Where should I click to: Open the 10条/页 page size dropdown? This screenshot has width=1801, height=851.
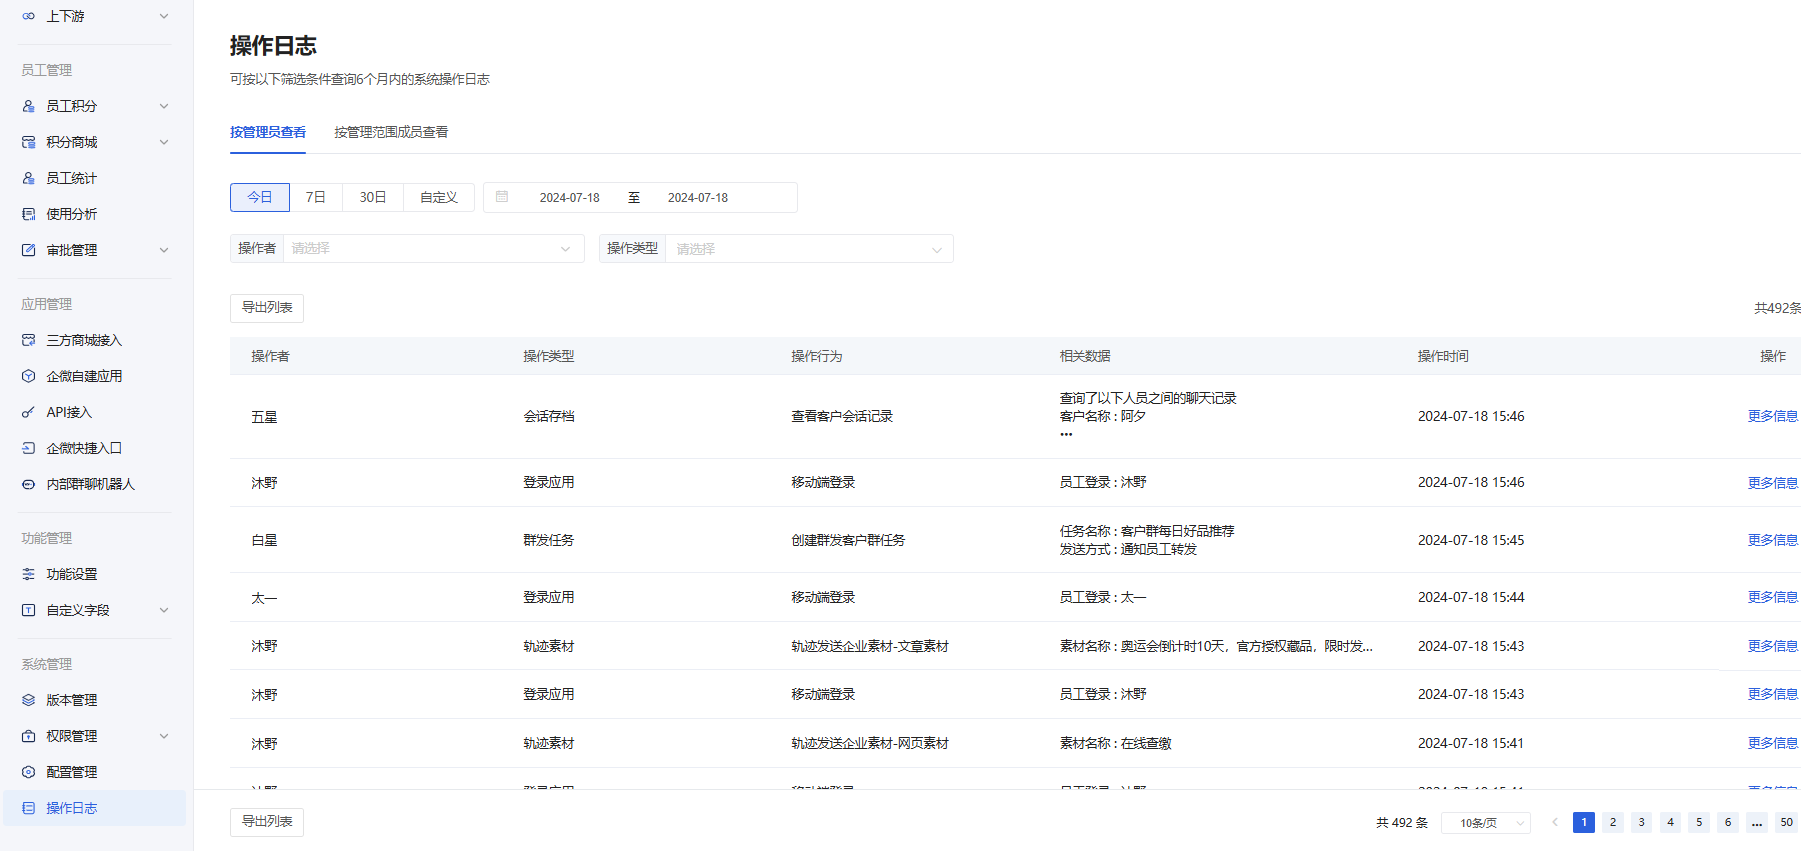click(1486, 823)
